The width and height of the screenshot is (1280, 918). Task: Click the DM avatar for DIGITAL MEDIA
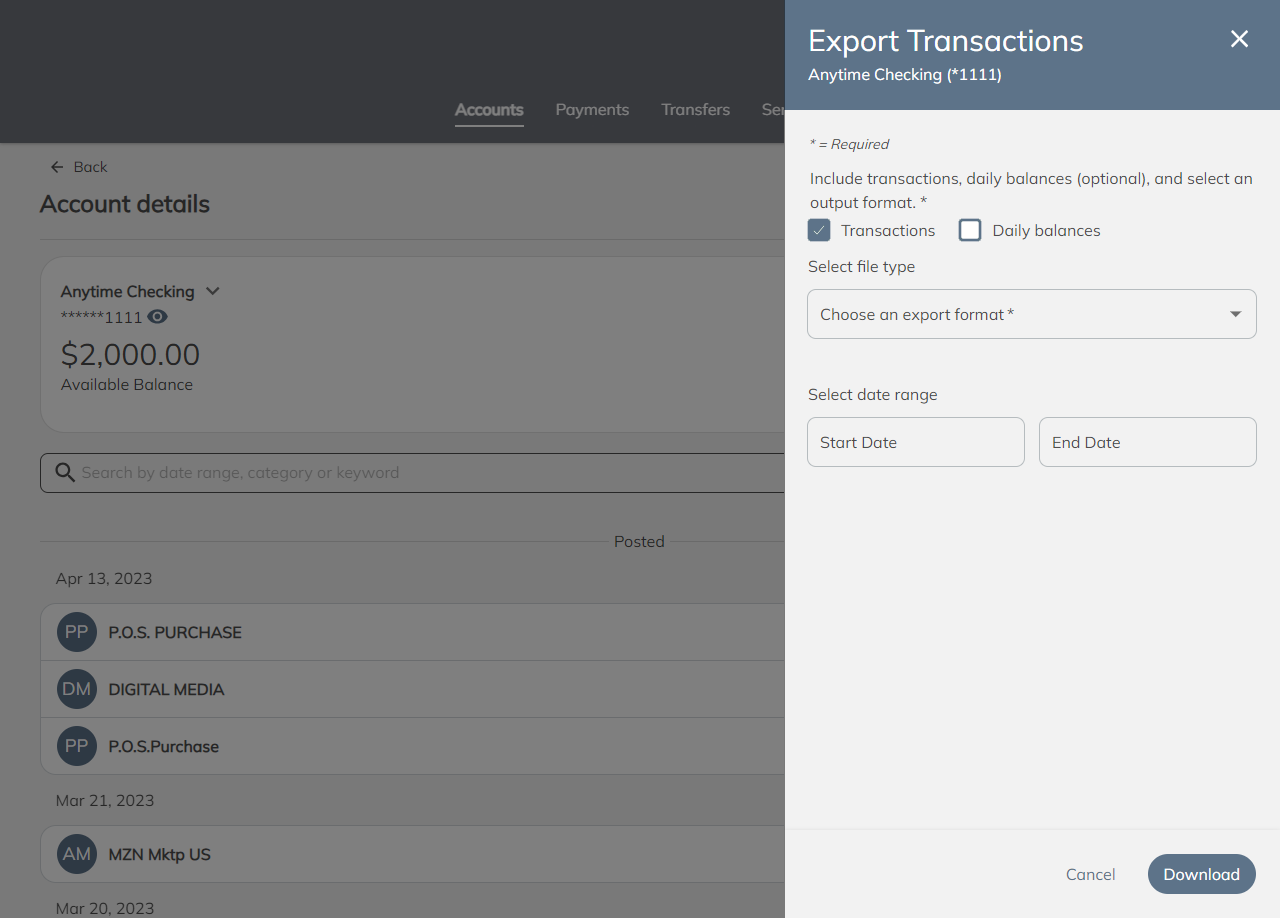tap(77, 689)
